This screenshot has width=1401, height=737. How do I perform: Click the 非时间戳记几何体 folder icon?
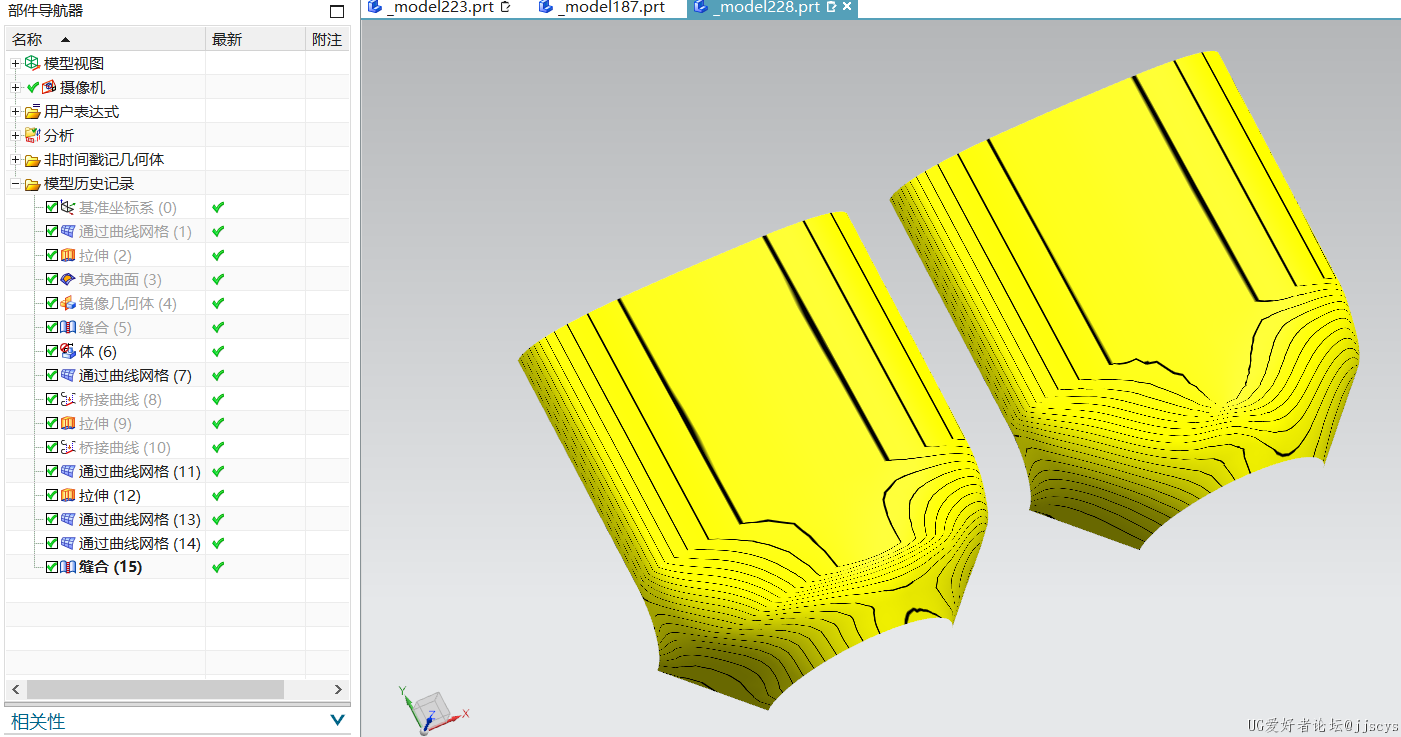coord(32,160)
